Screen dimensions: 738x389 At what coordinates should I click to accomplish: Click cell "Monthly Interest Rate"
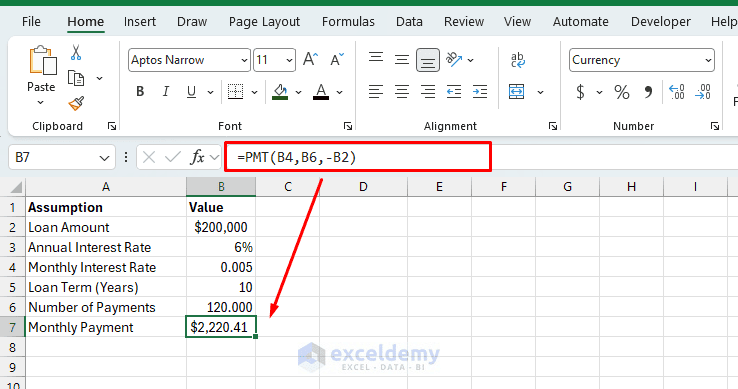click(x=106, y=267)
